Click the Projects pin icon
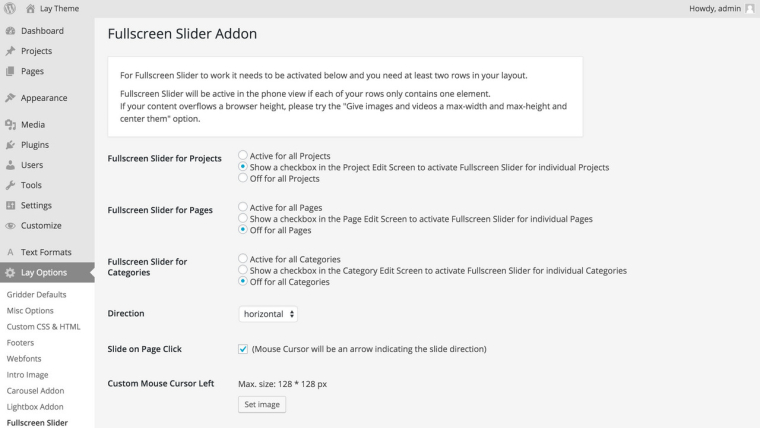 click(10, 51)
